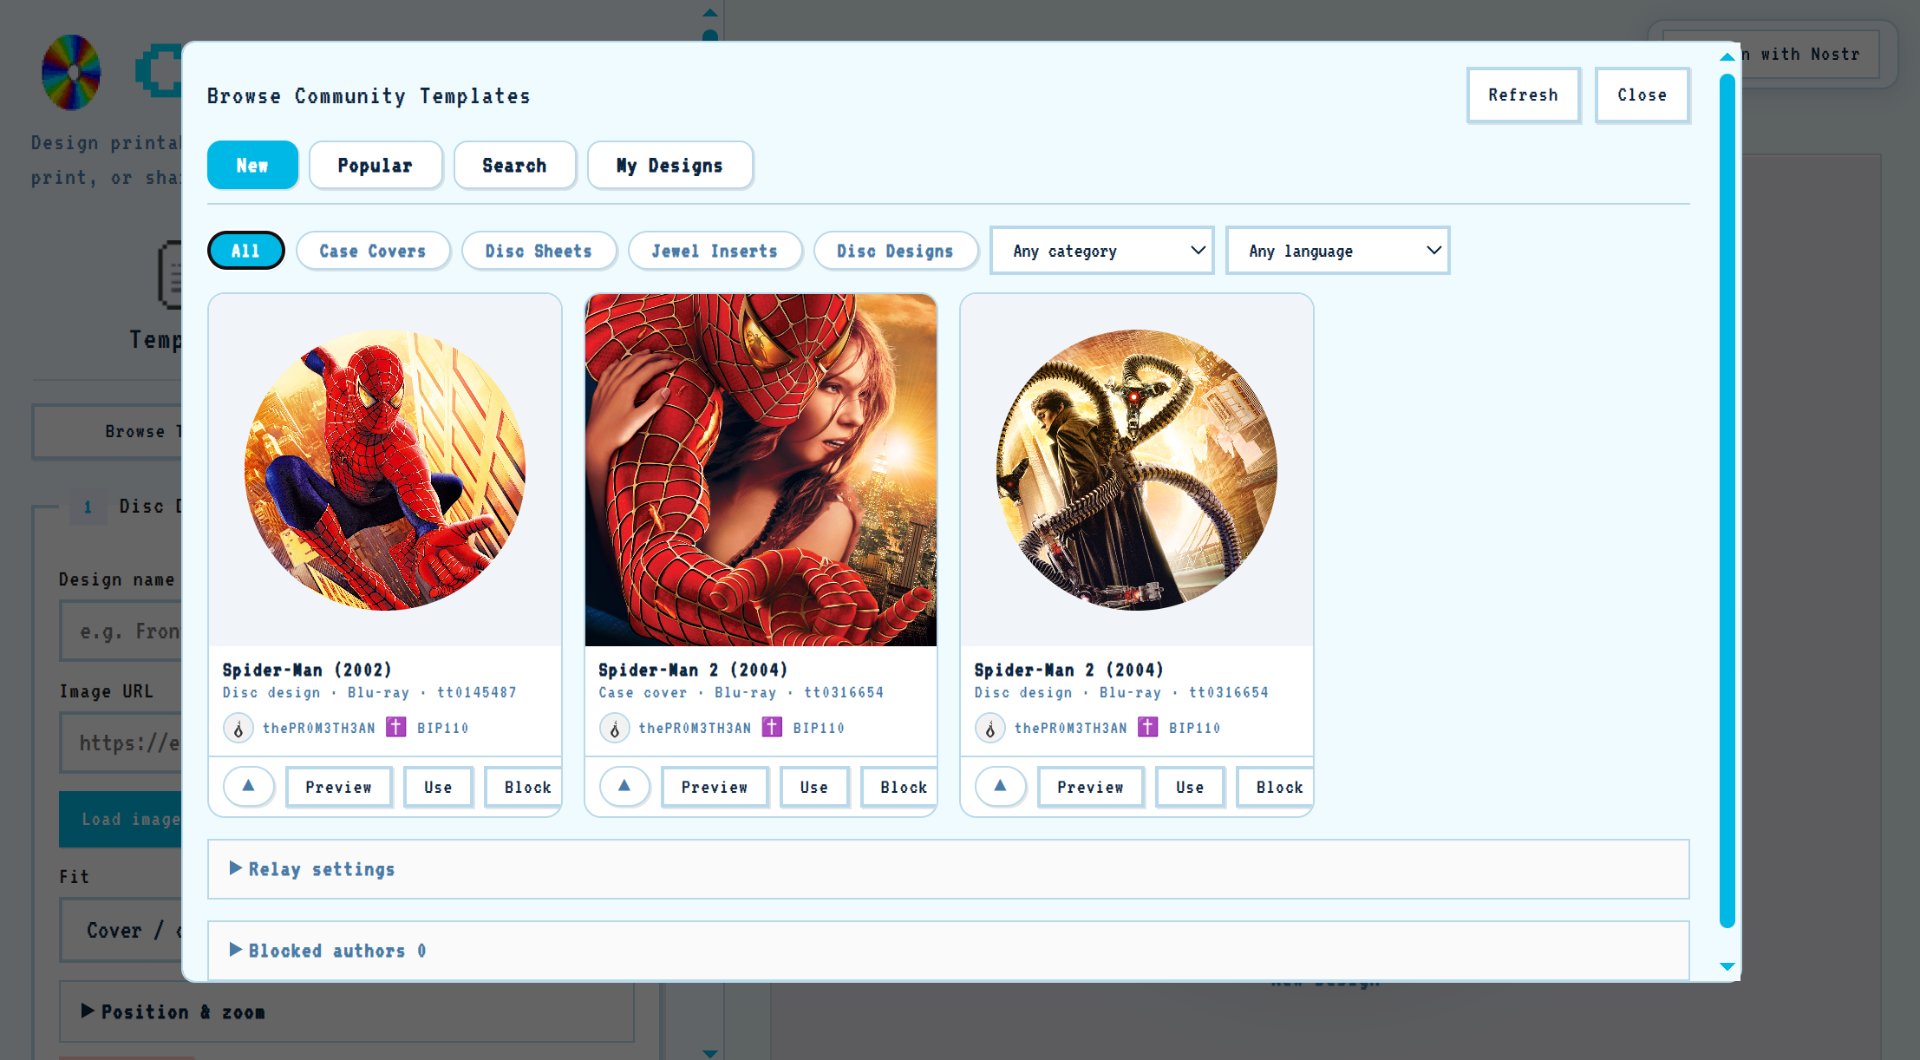Open author avatar on Spider-Man 2 case cover card
The height and width of the screenshot is (1060, 1920).
[x=614, y=728]
